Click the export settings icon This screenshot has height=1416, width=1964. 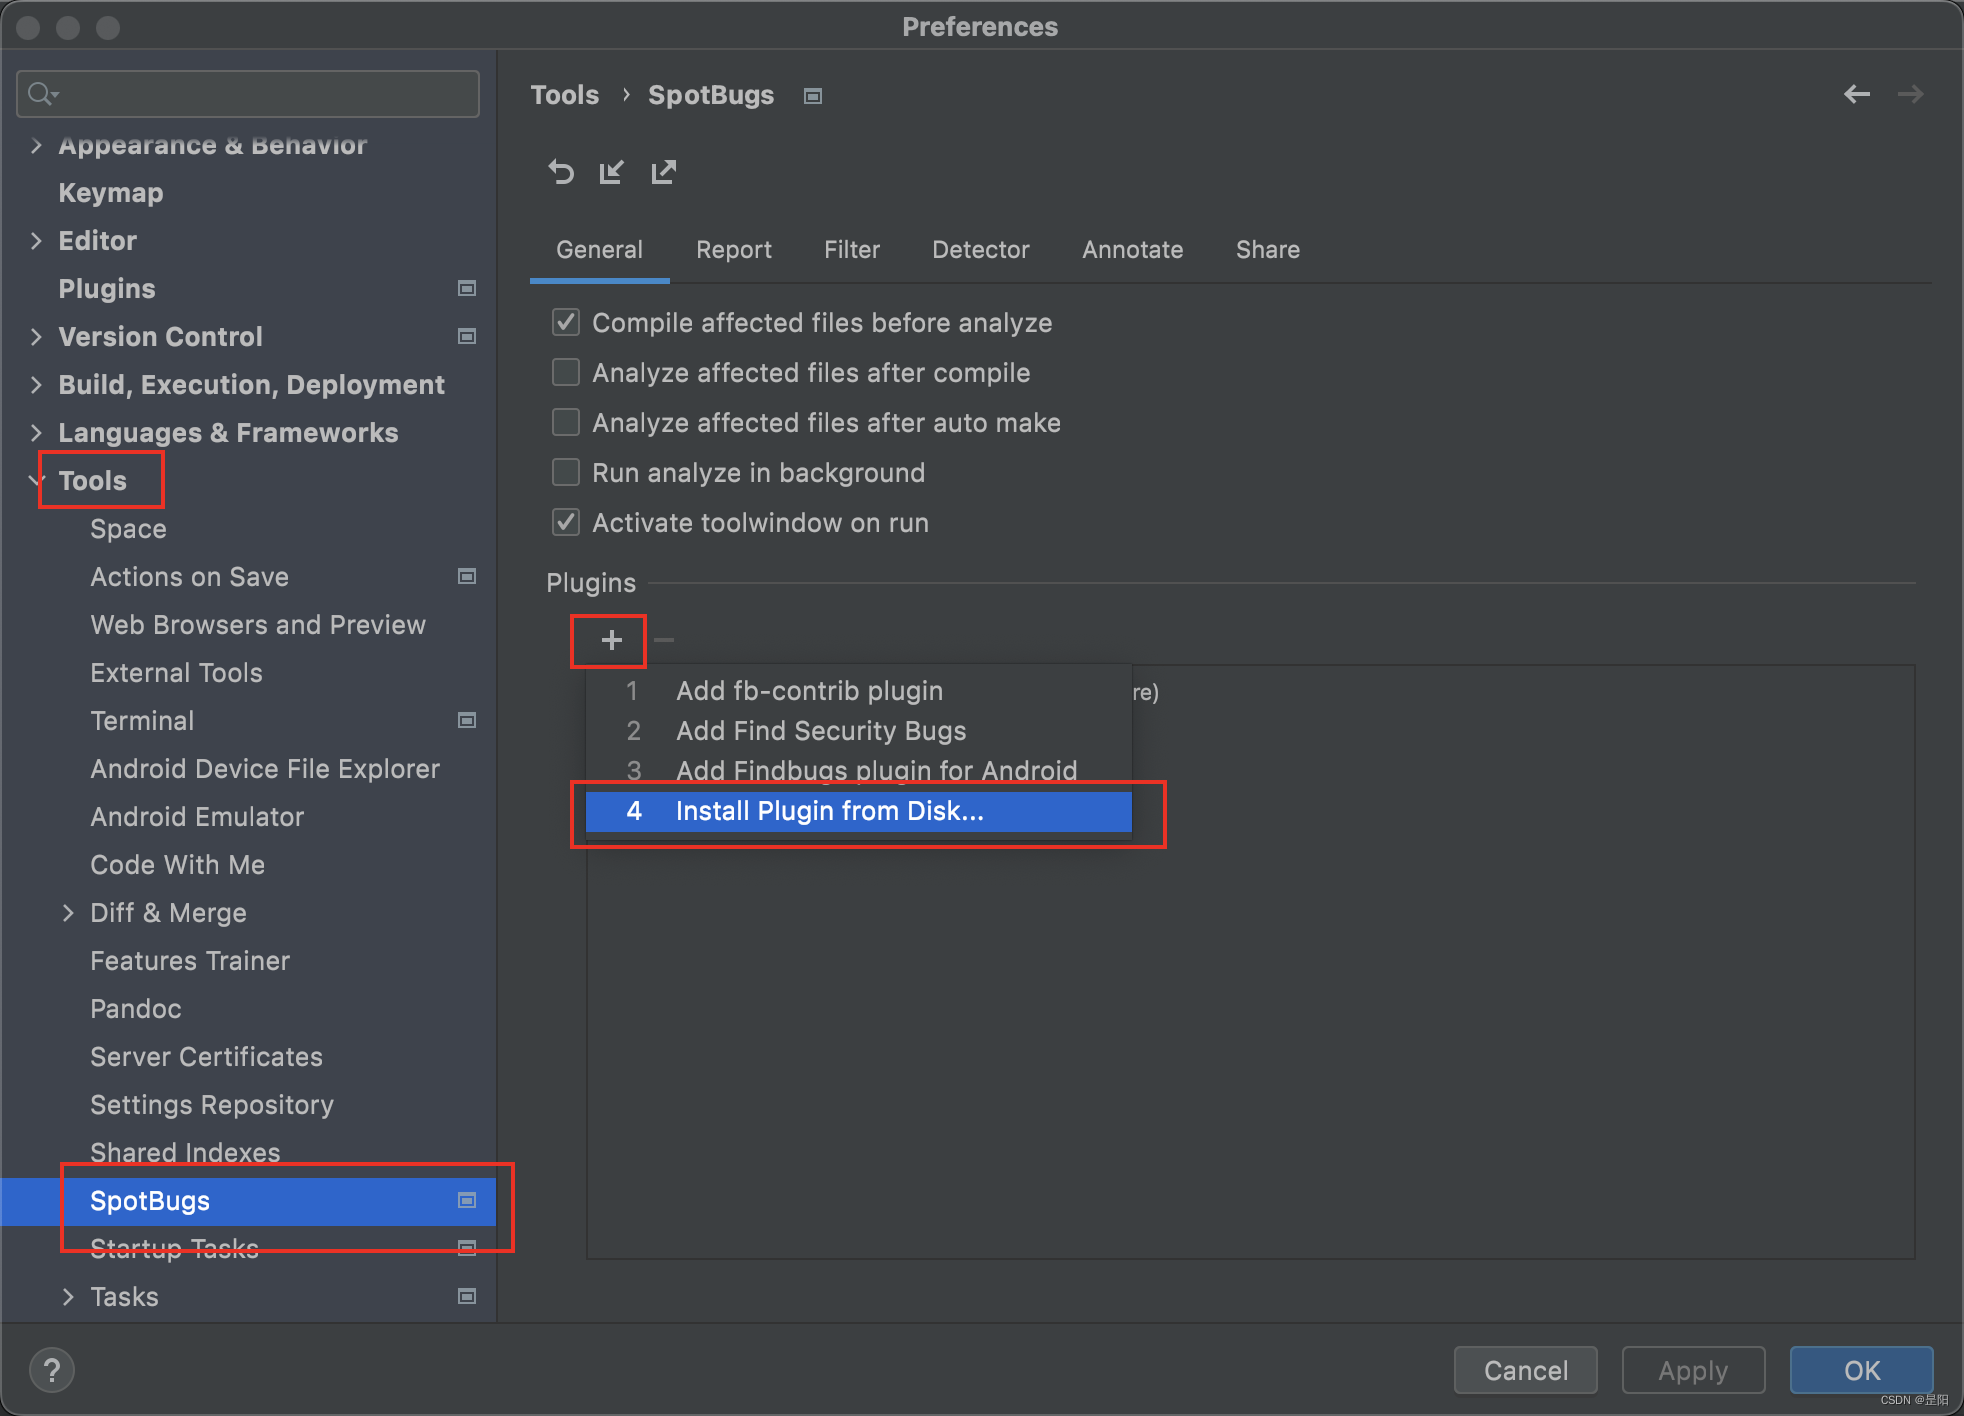tap(663, 171)
